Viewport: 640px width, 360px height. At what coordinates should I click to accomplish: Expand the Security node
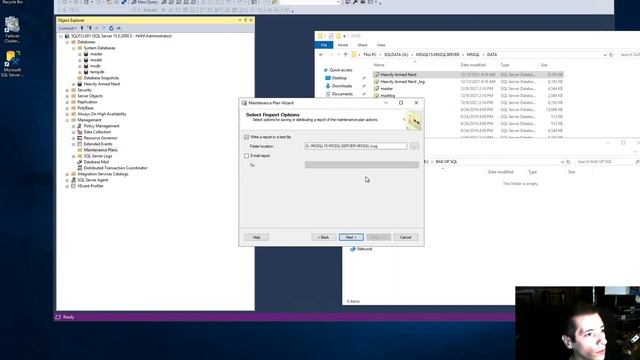[x=67, y=90]
